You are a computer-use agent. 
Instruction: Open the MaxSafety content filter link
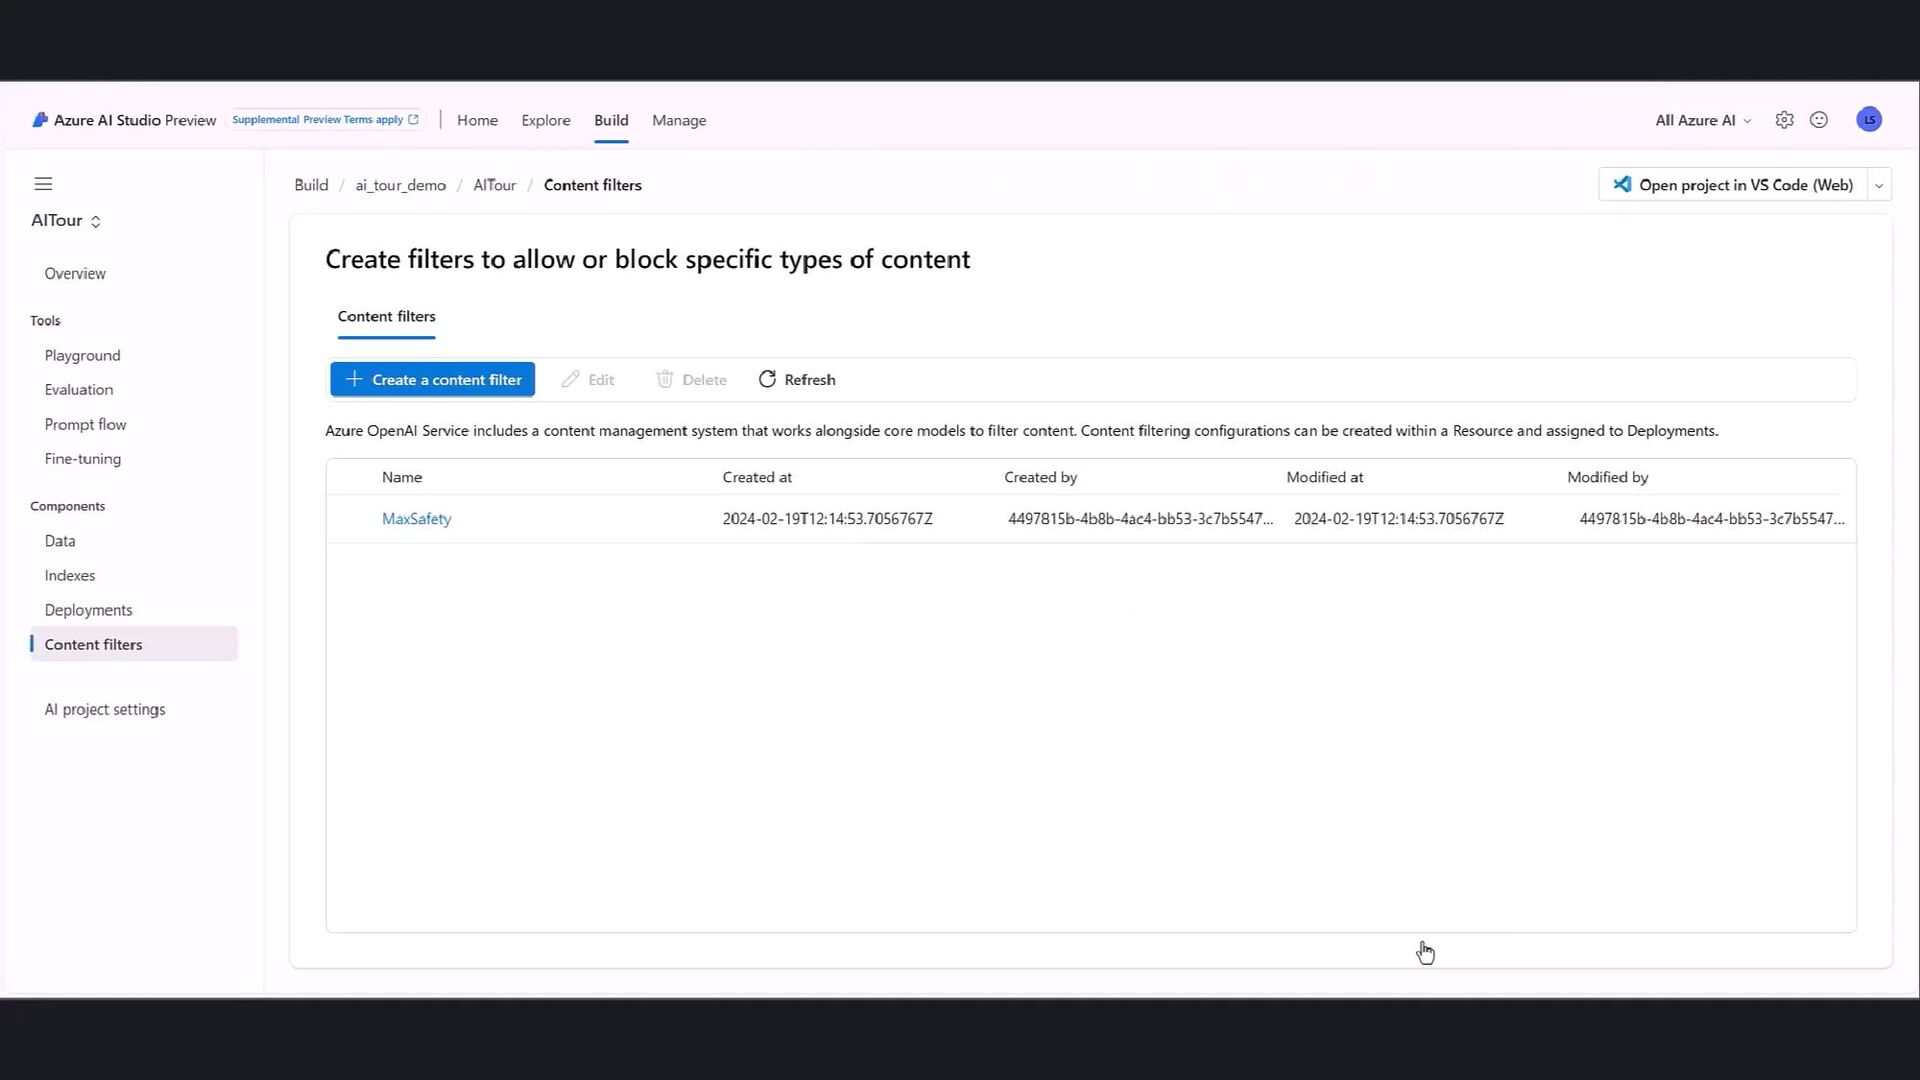coord(417,518)
